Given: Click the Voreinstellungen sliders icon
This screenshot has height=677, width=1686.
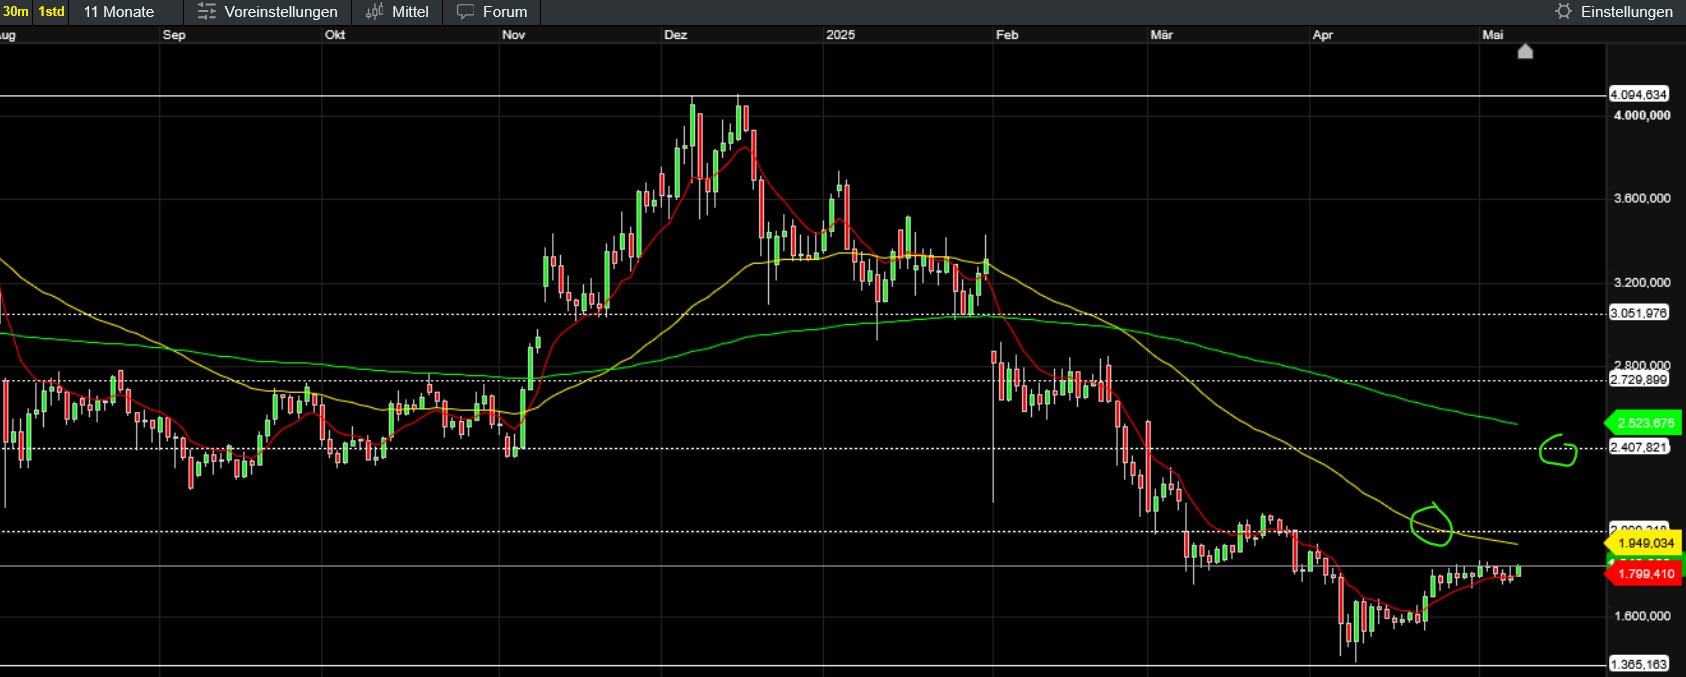Looking at the screenshot, I should (206, 12).
